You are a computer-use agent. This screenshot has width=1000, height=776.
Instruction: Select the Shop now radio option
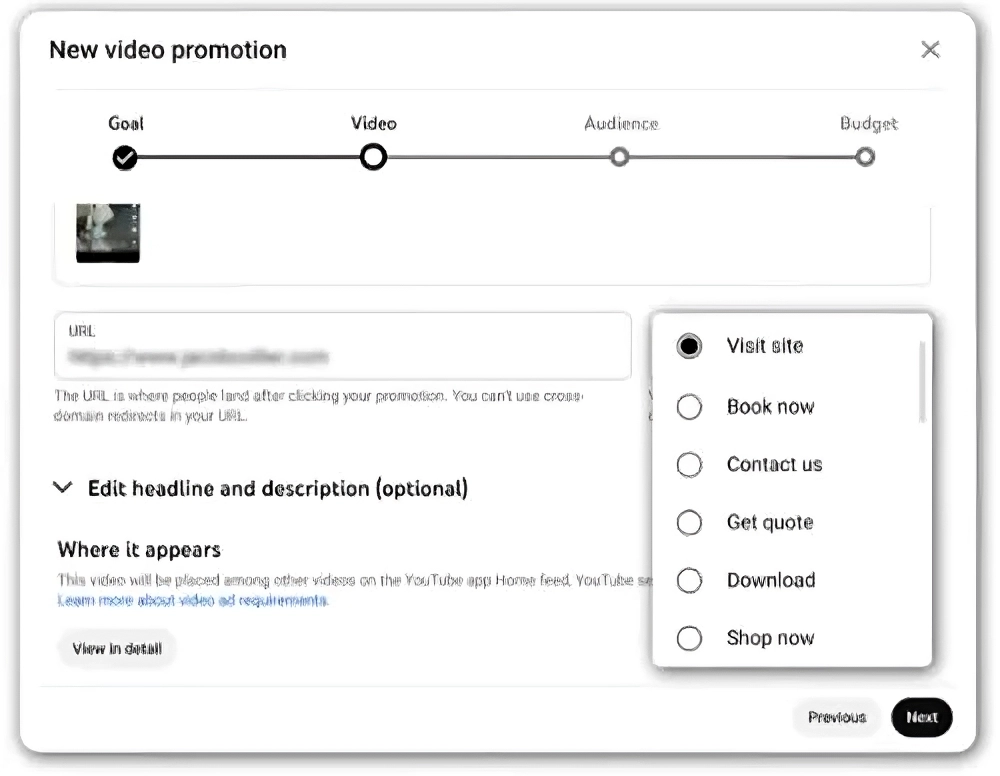coord(689,639)
